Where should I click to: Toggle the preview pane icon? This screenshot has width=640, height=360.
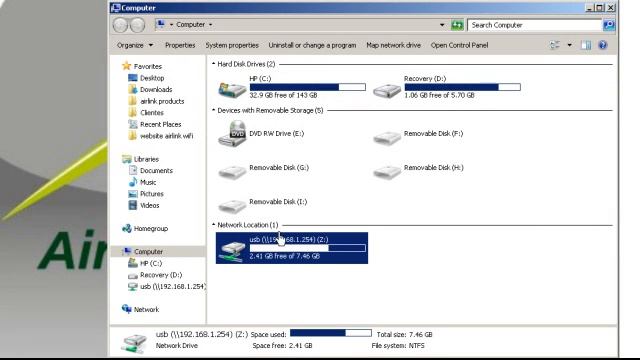tap(586, 45)
